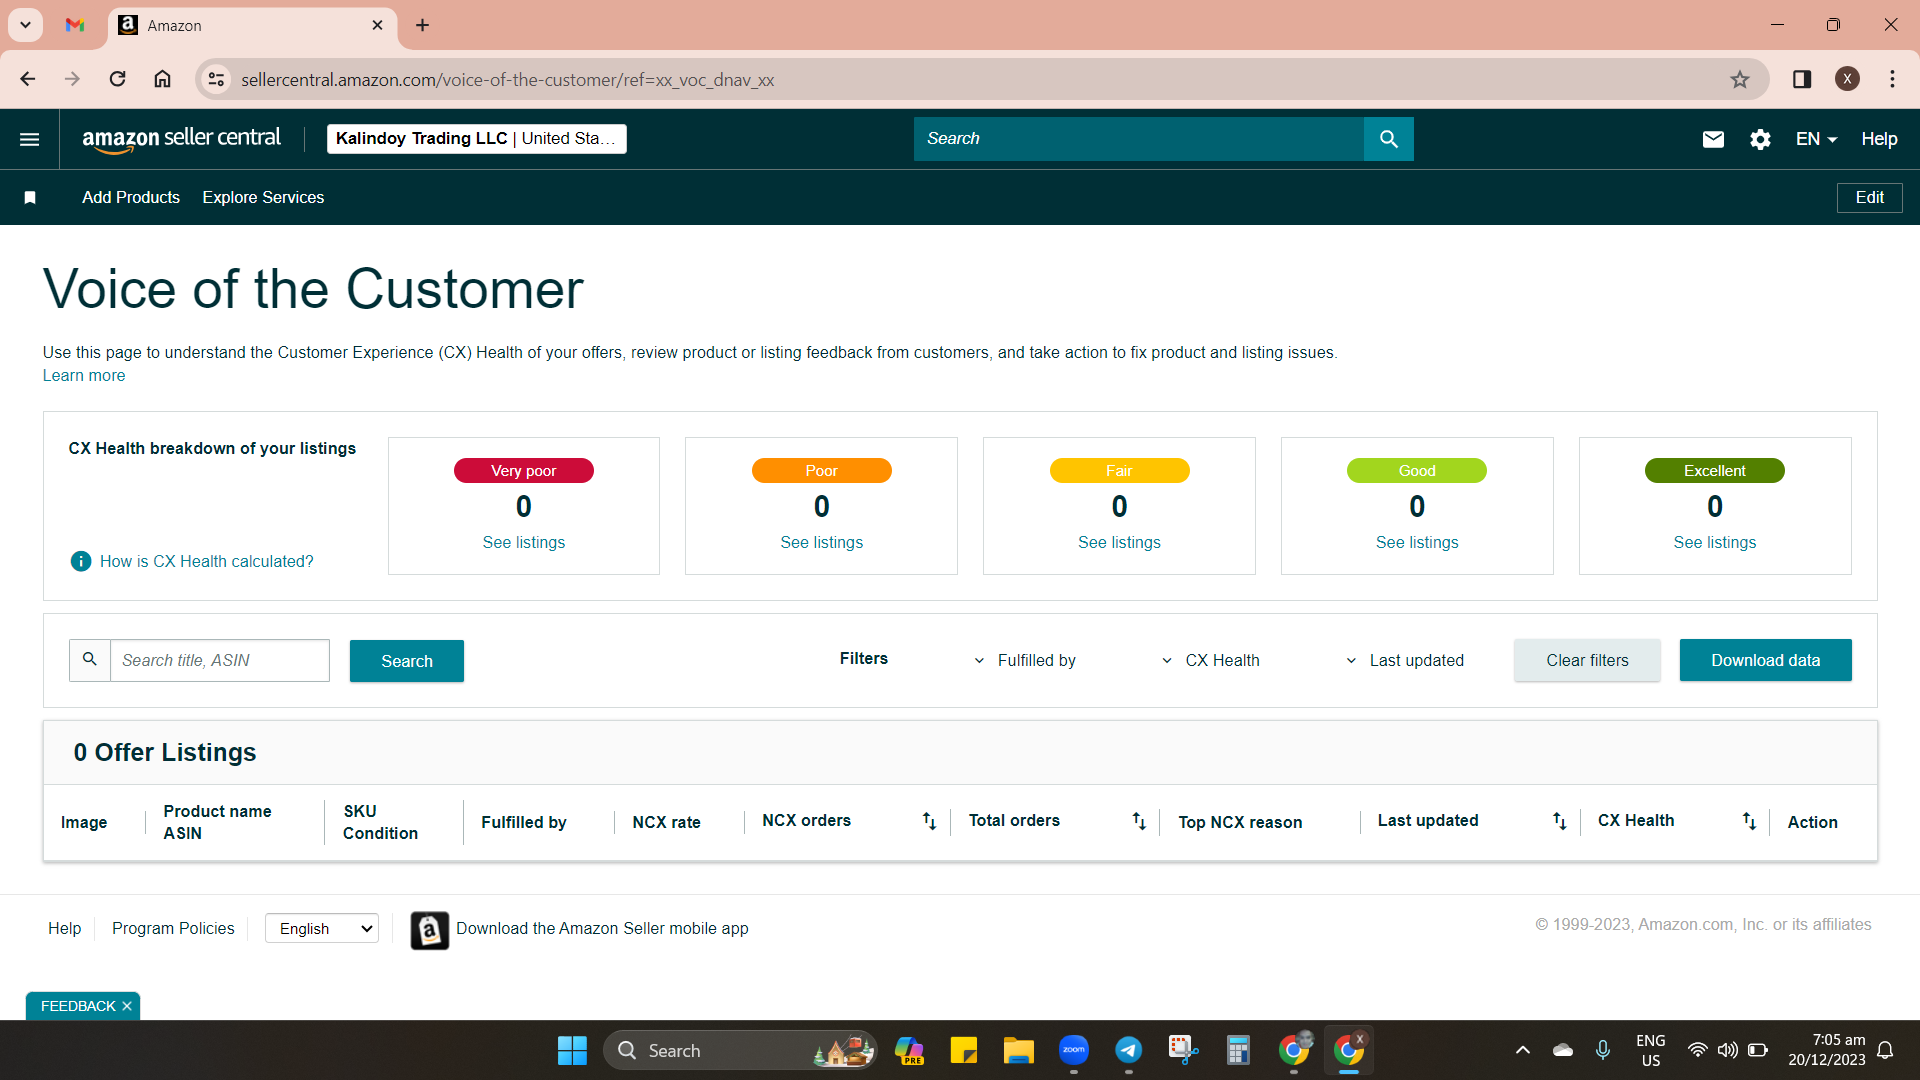Viewport: 1920px width, 1080px height.
Task: Expand the Last updated filter dropdown
Action: pyautogui.click(x=1404, y=660)
